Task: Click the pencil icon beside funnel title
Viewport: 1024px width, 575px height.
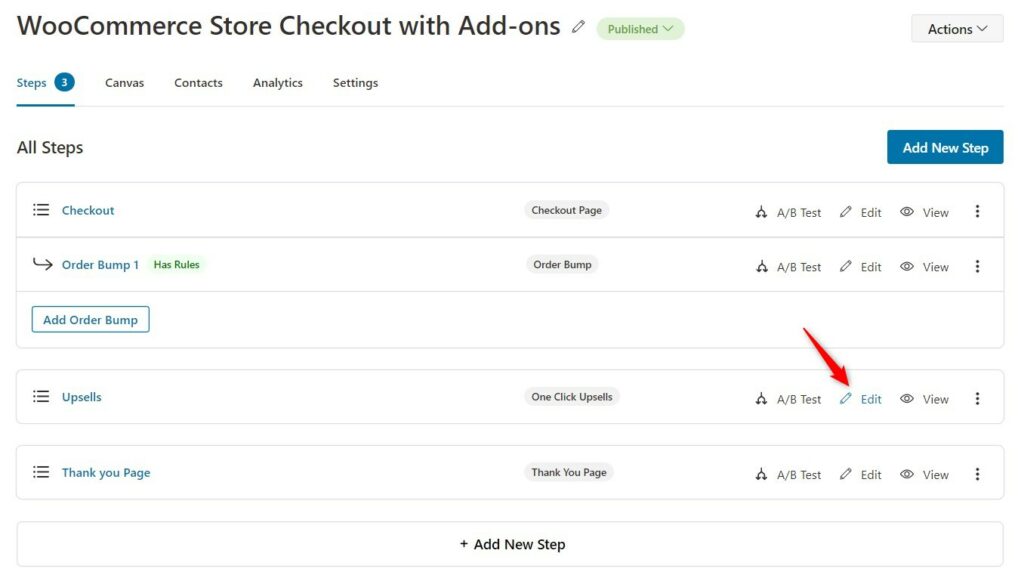Action: click(578, 27)
